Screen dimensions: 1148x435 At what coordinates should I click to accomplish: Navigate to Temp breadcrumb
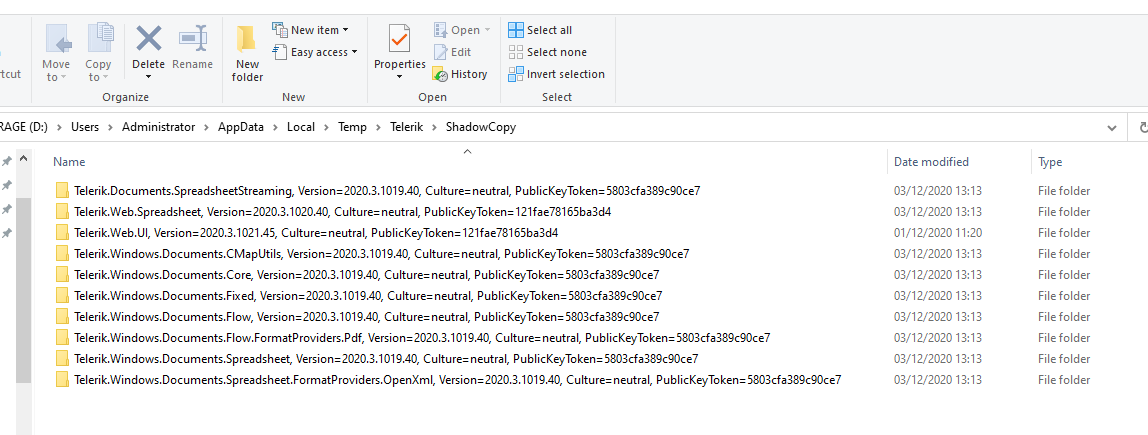tap(353, 127)
